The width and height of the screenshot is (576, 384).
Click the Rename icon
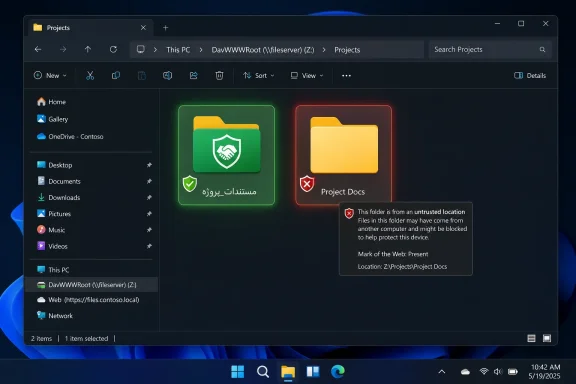click(x=168, y=75)
